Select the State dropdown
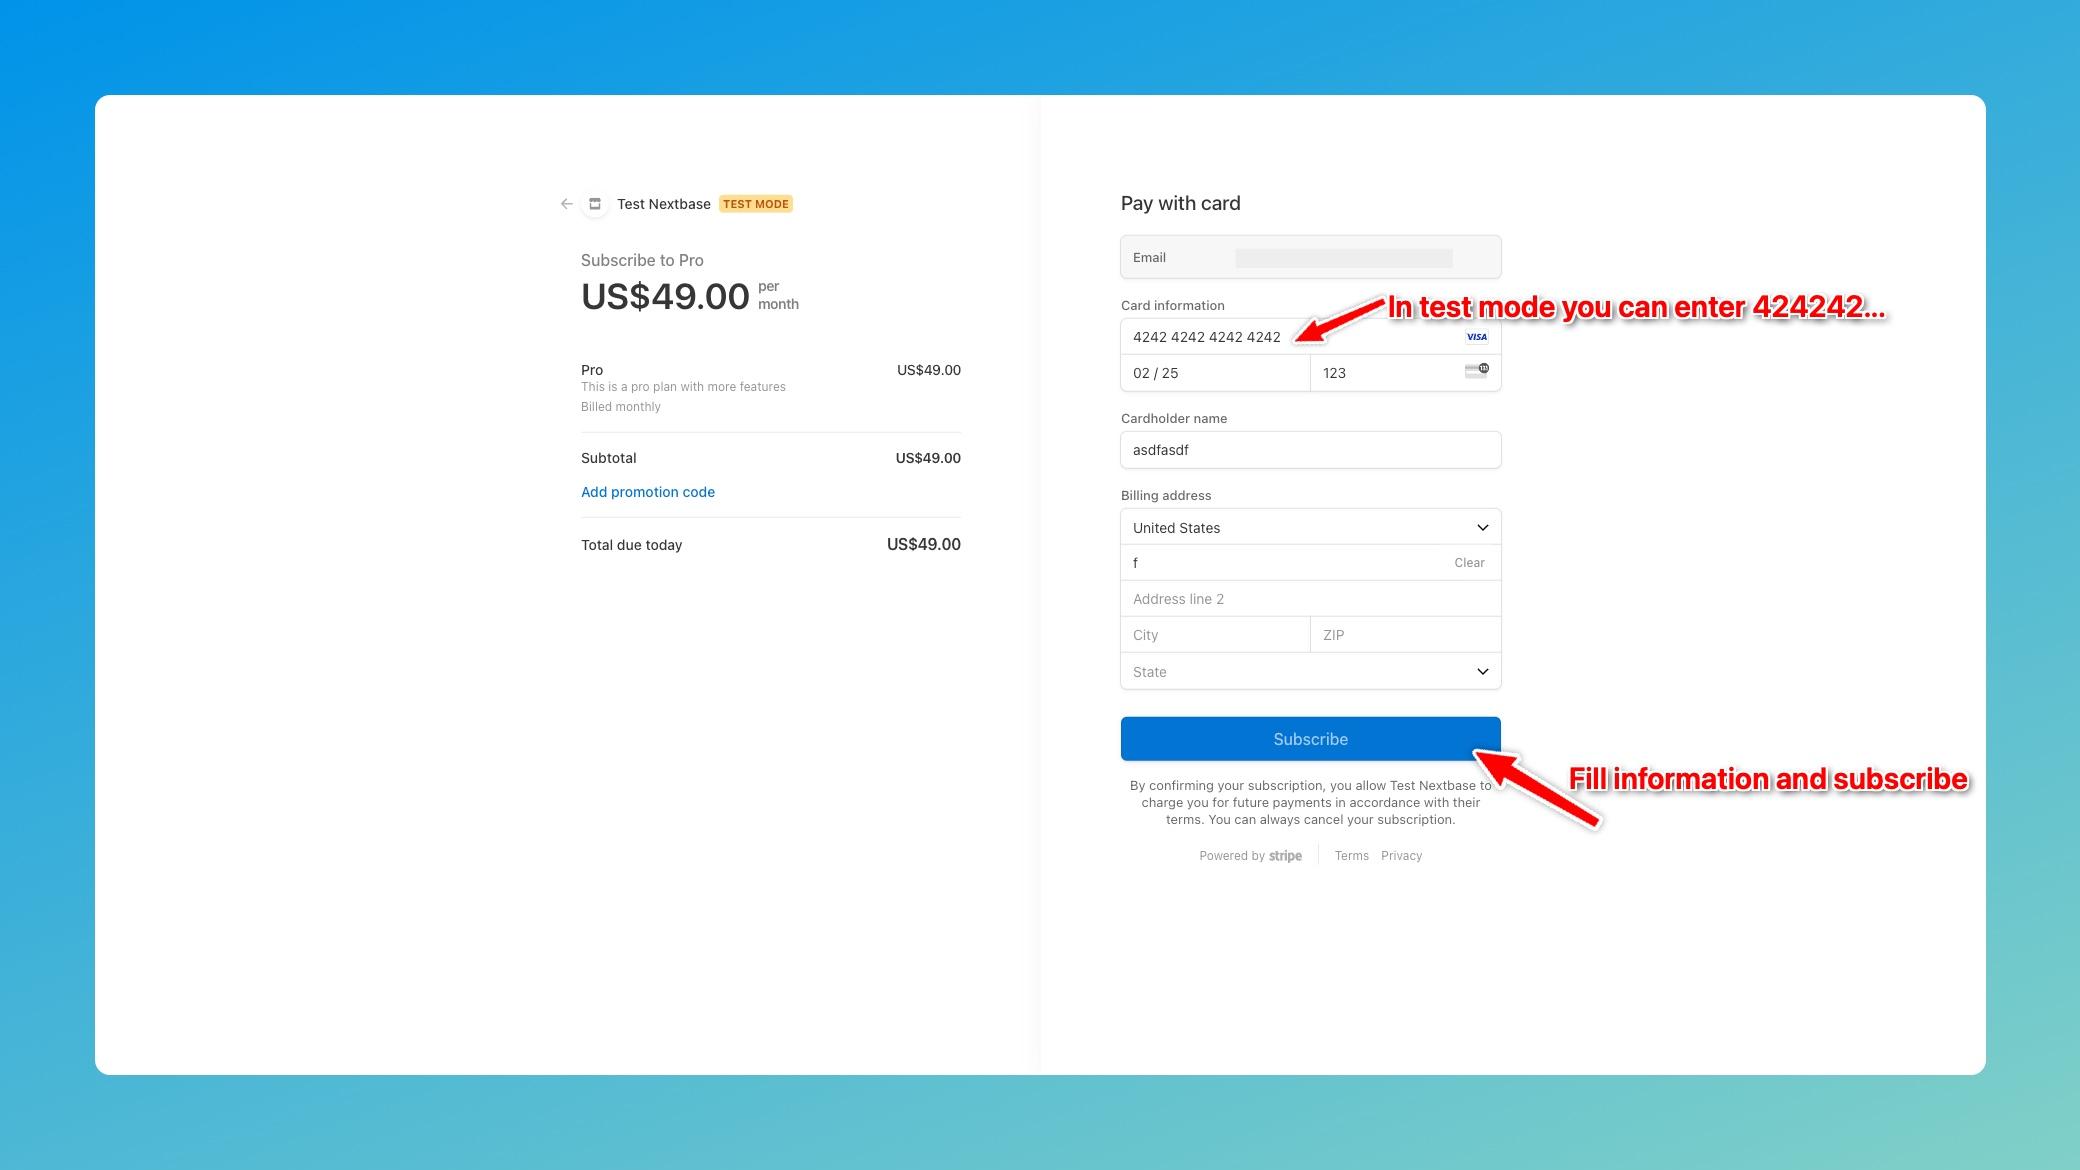2080x1170 pixels. (x=1310, y=671)
